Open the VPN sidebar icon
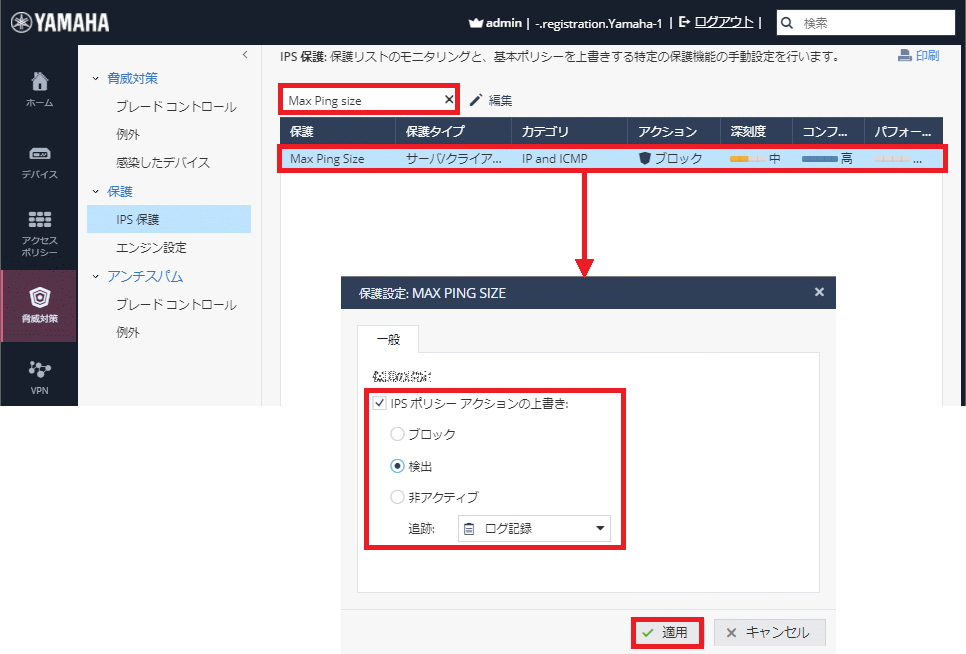This screenshot has width=966, height=654. [39, 376]
